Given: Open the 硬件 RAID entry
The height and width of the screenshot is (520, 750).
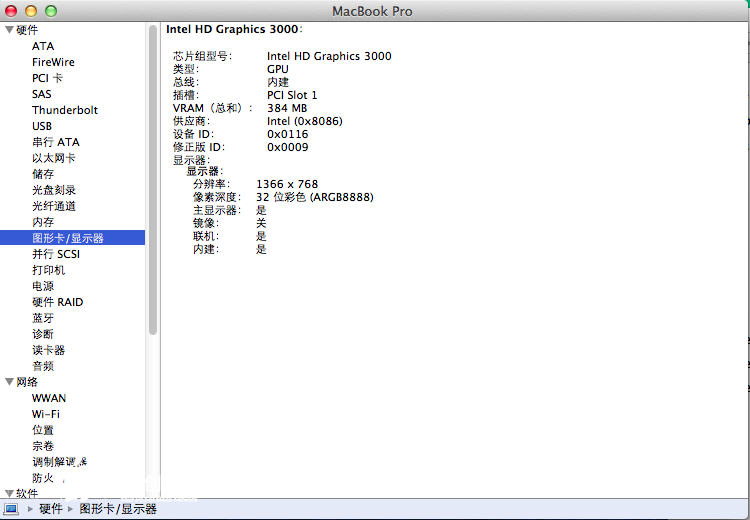Looking at the screenshot, I should (x=57, y=302).
